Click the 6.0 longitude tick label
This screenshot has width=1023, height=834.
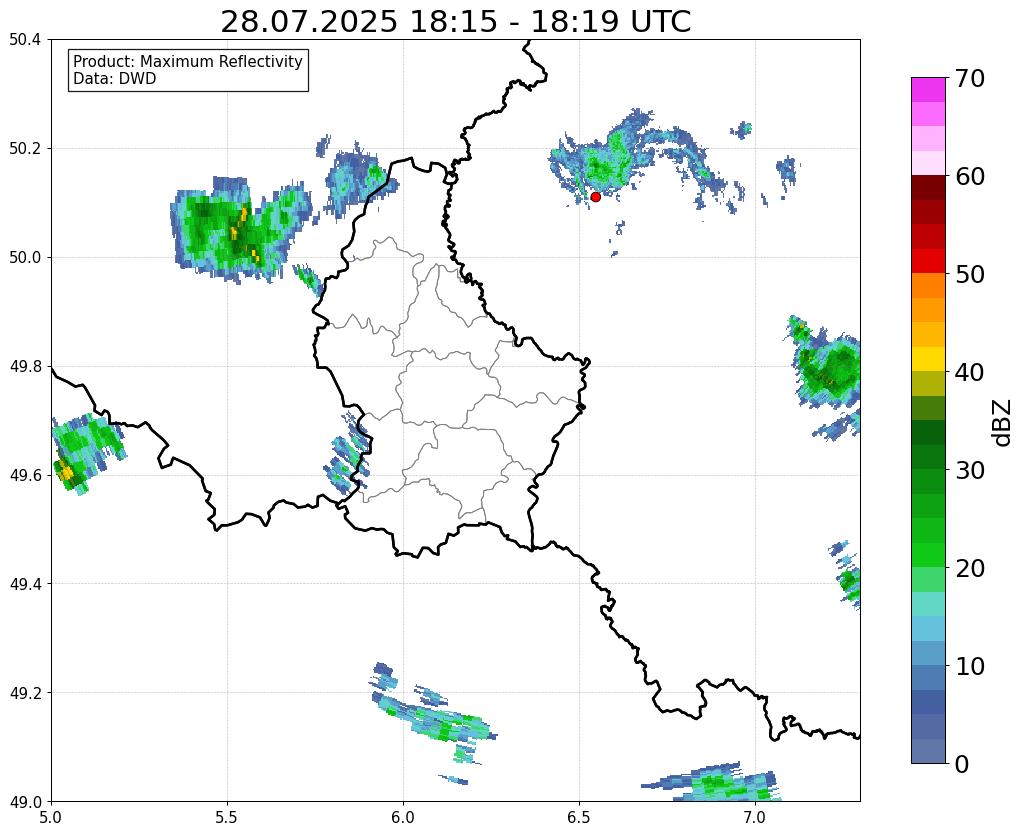403,817
